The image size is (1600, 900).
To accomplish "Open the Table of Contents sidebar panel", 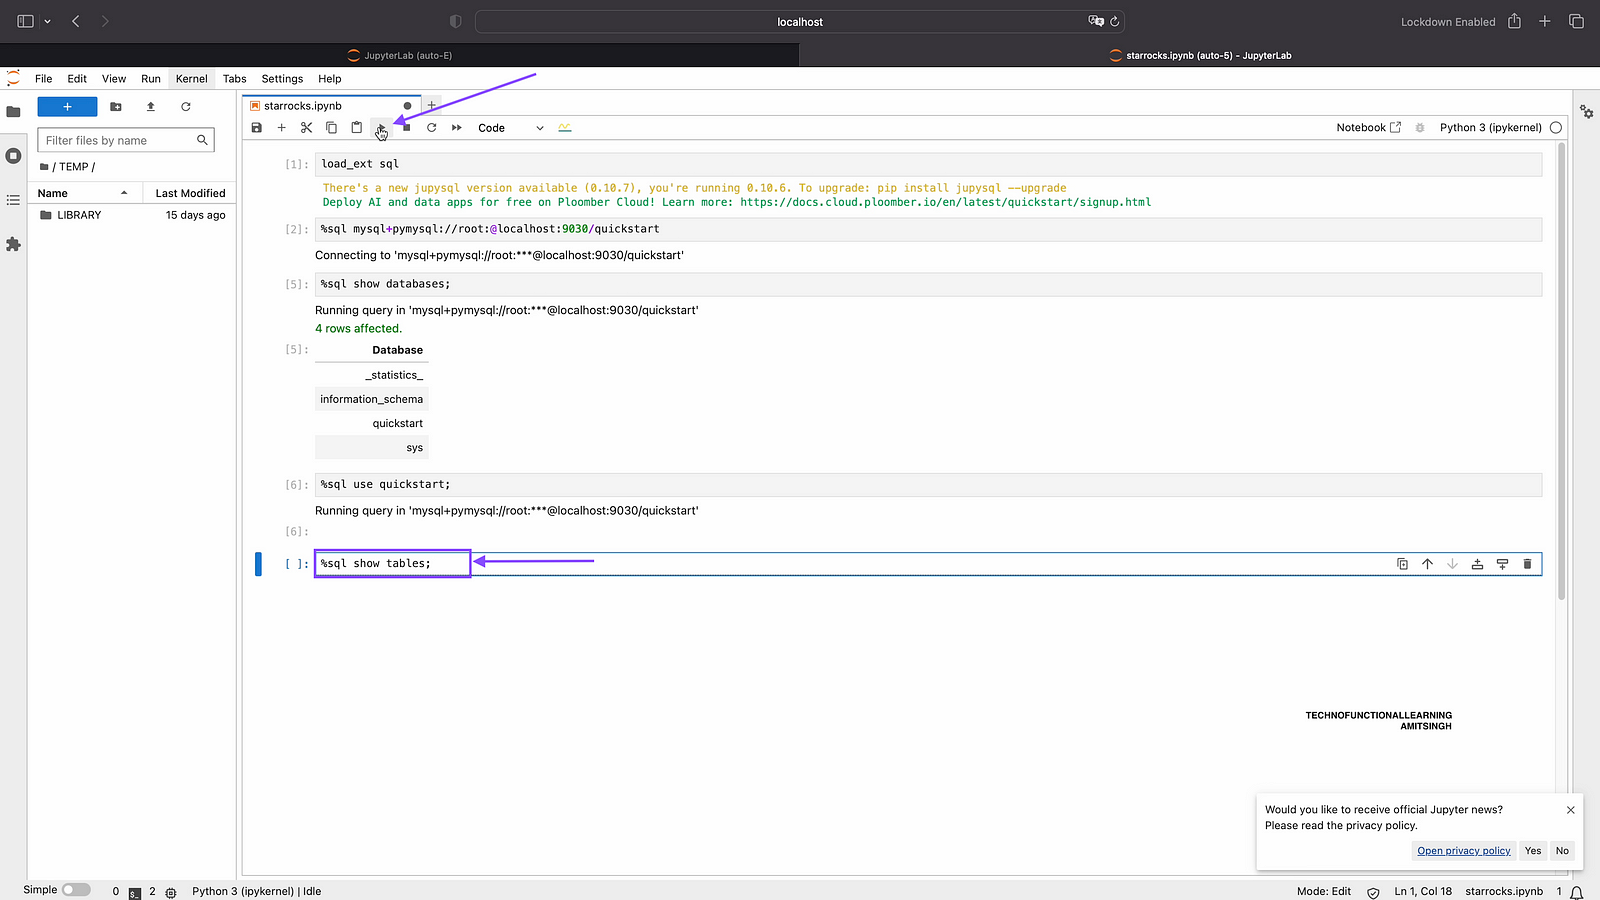I will click(x=13, y=200).
